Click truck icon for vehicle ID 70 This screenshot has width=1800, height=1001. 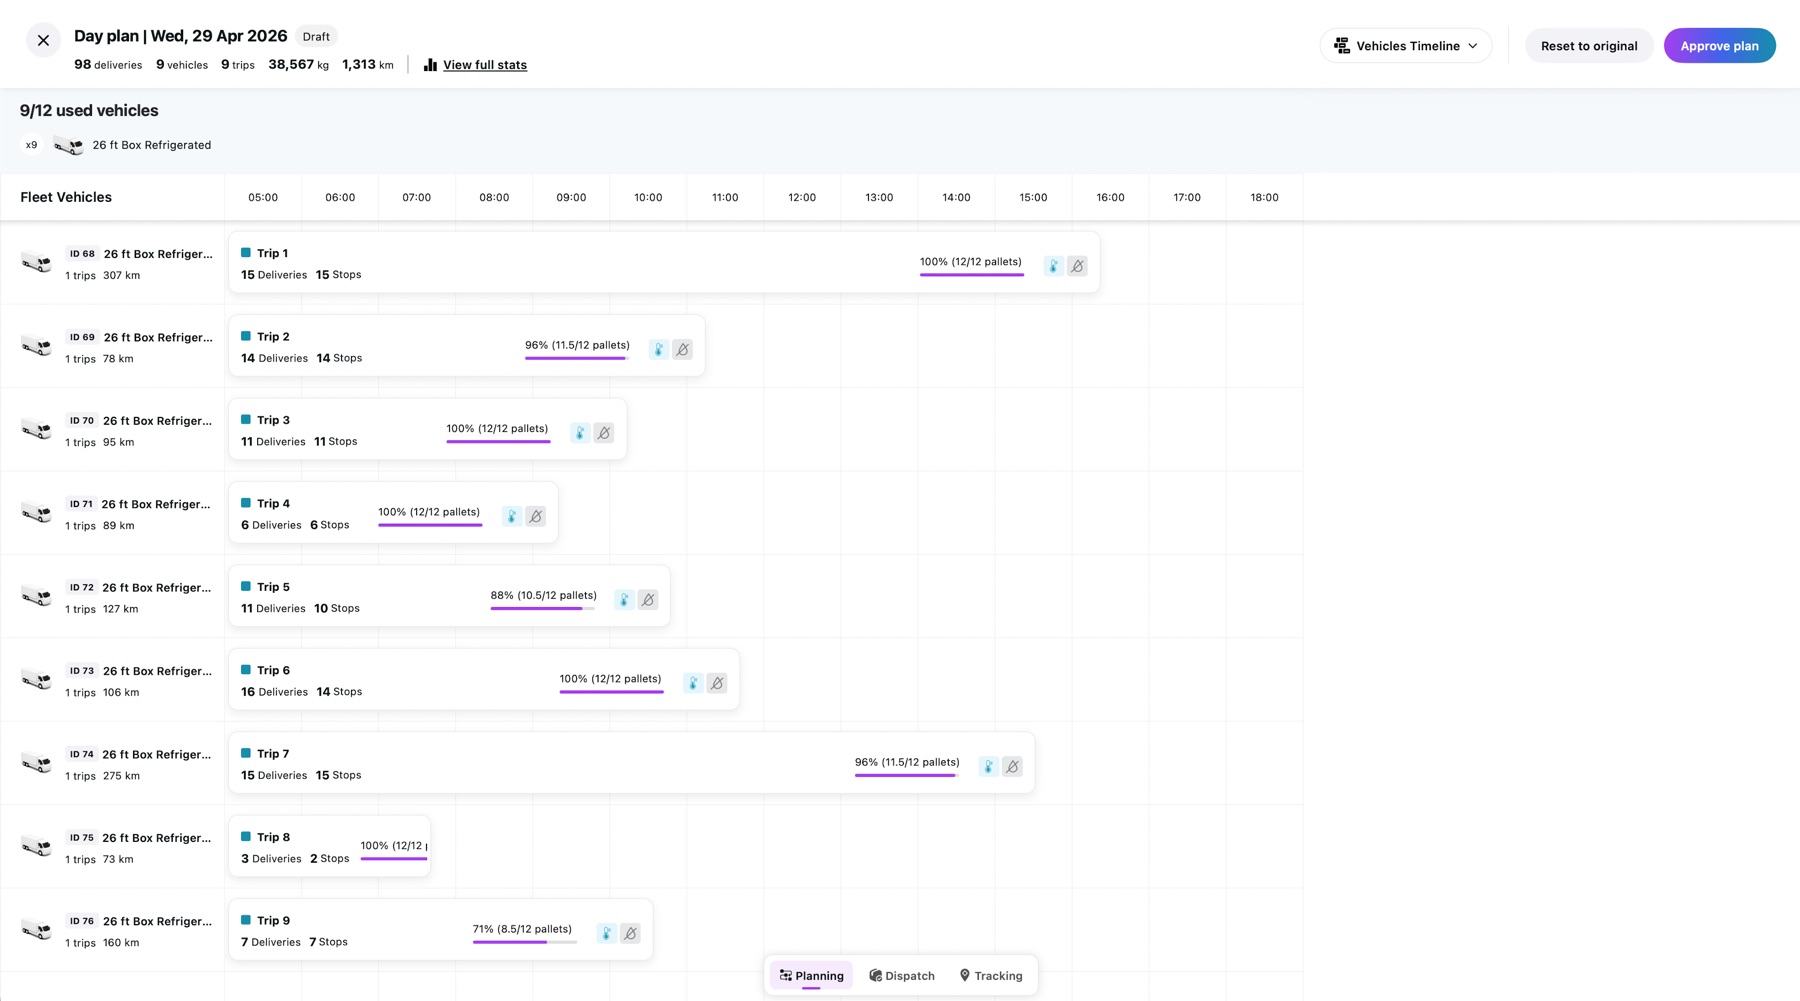pyautogui.click(x=37, y=430)
